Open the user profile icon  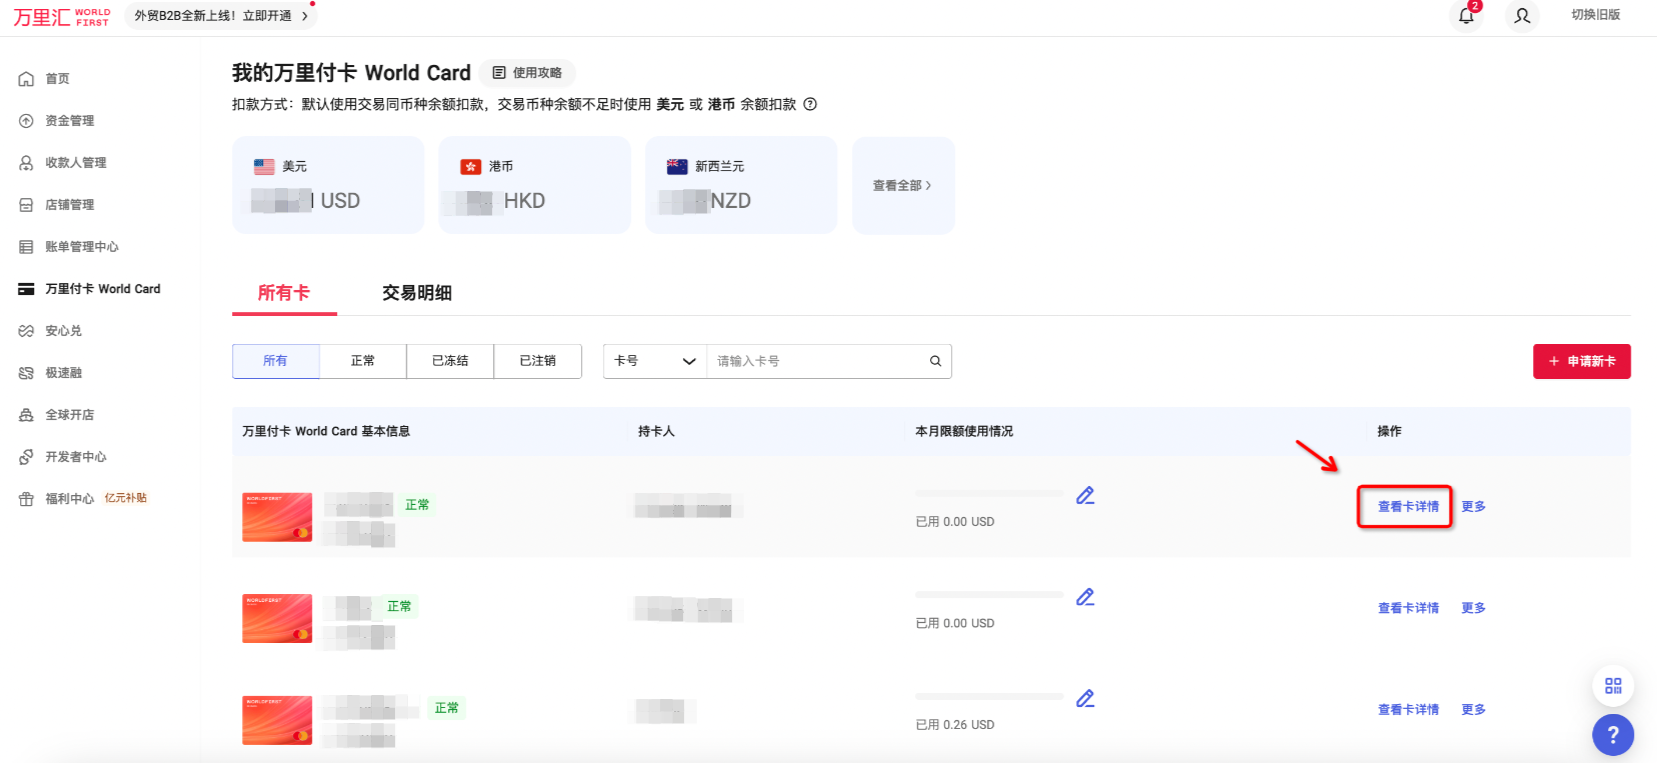pyautogui.click(x=1522, y=16)
